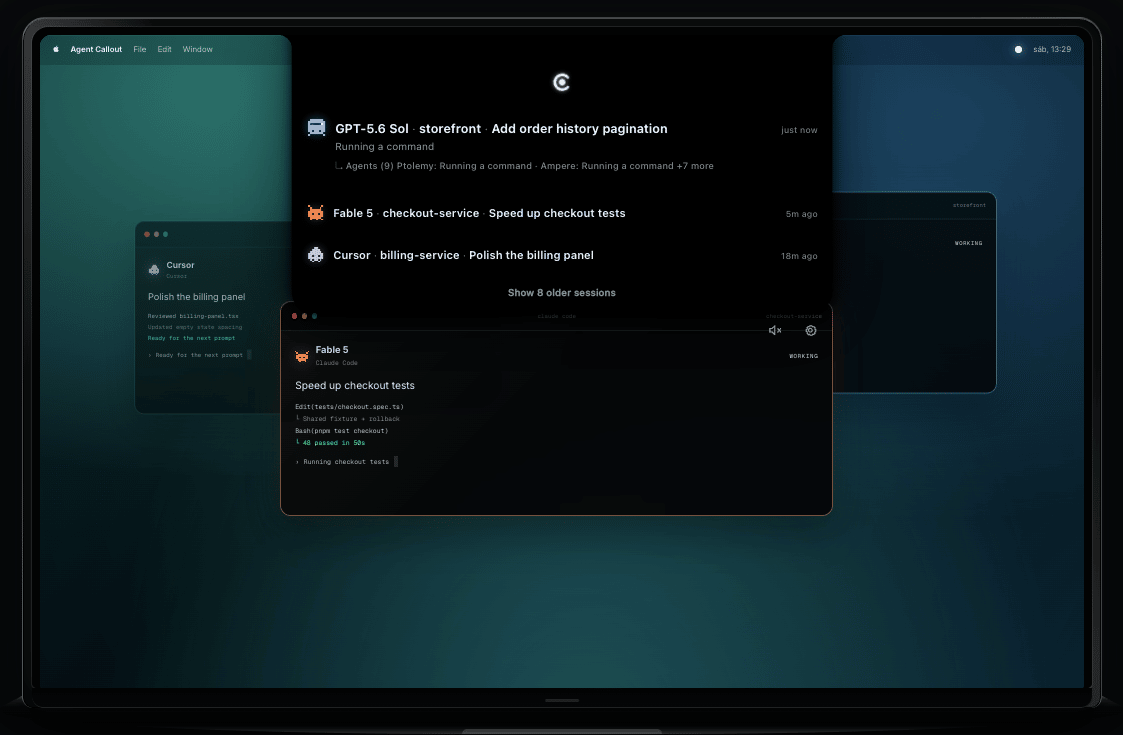
Task: Click 'Reviewed billing-panel.tsx' in Cursor window
Action: (193, 316)
